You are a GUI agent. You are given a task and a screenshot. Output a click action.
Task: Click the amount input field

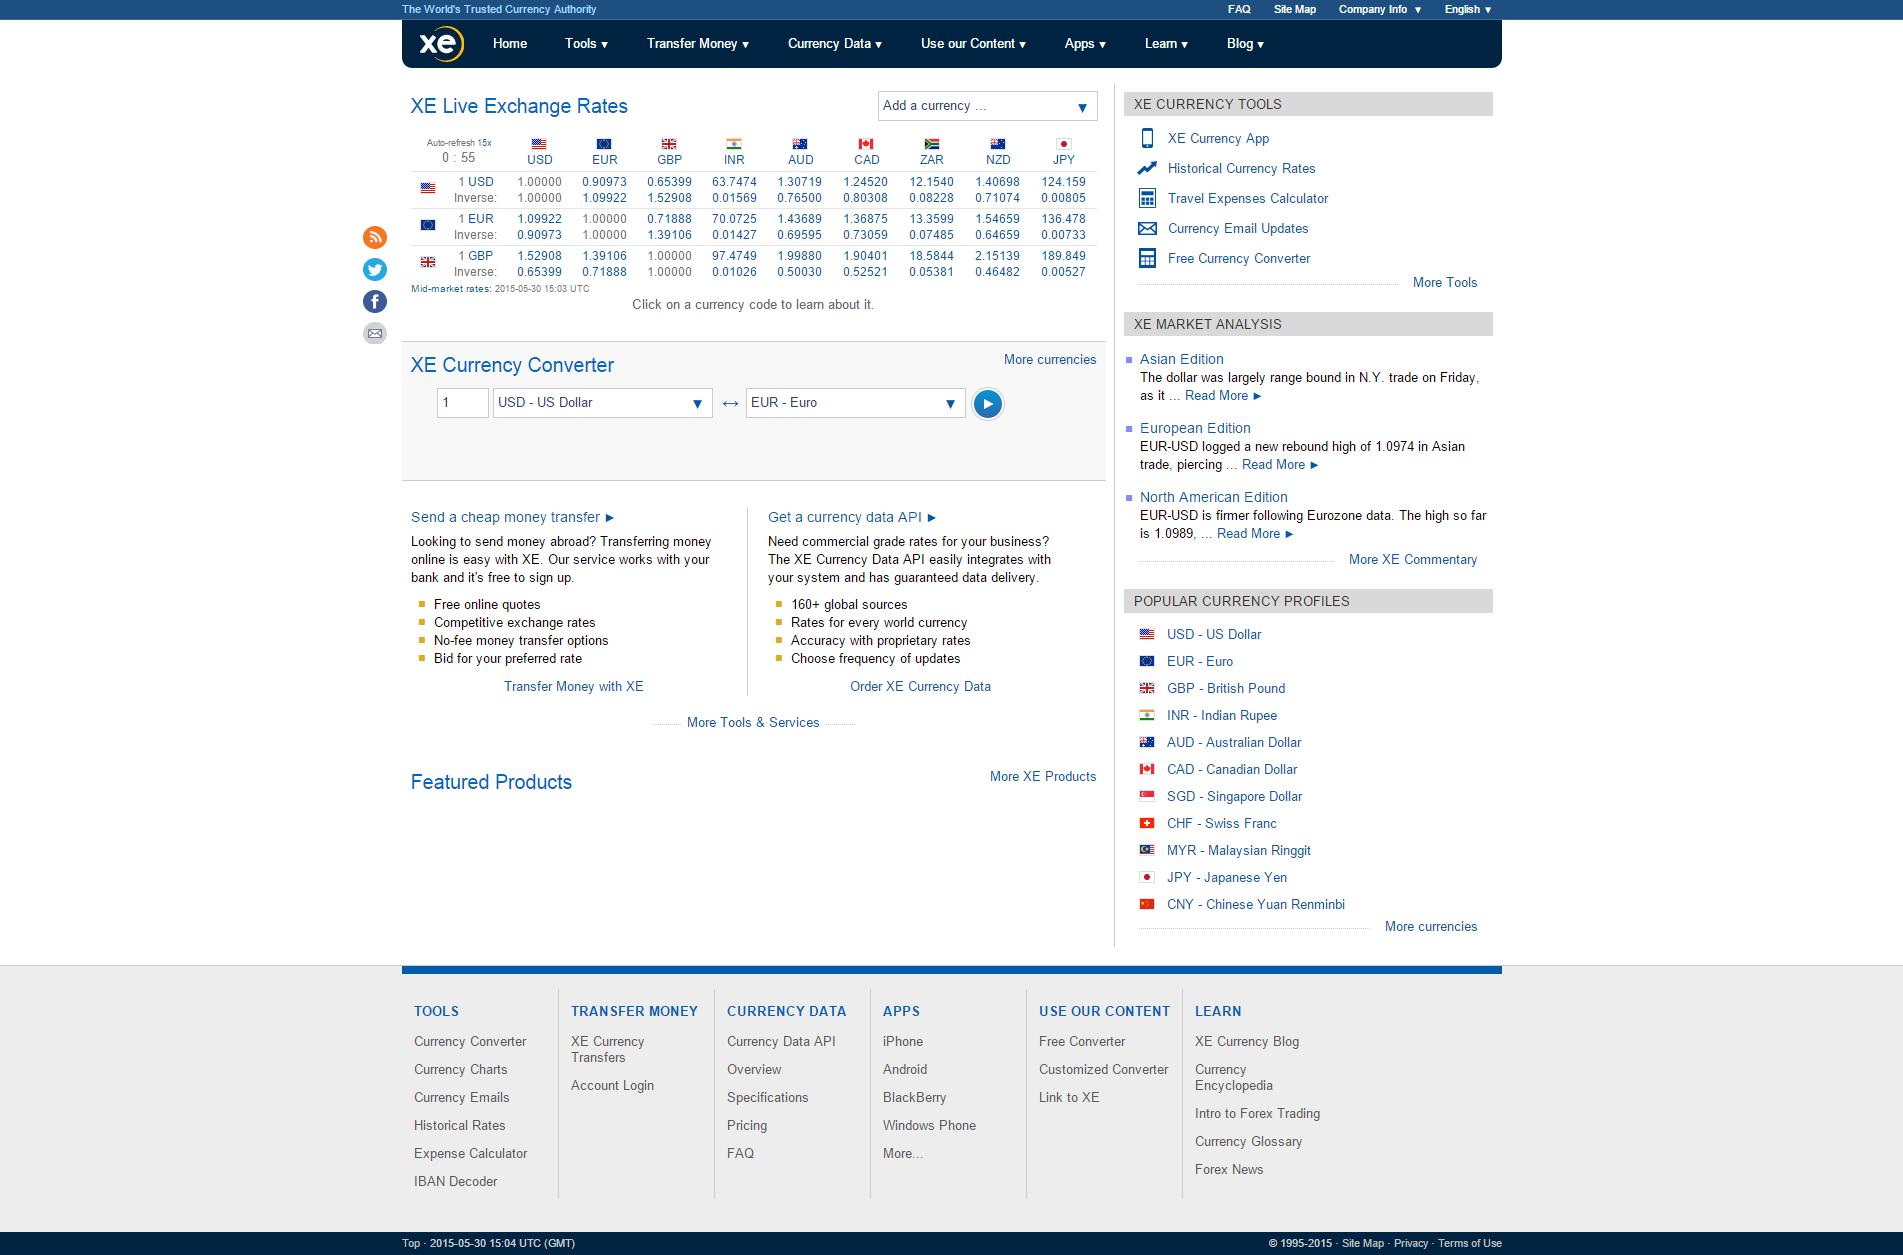pos(462,403)
